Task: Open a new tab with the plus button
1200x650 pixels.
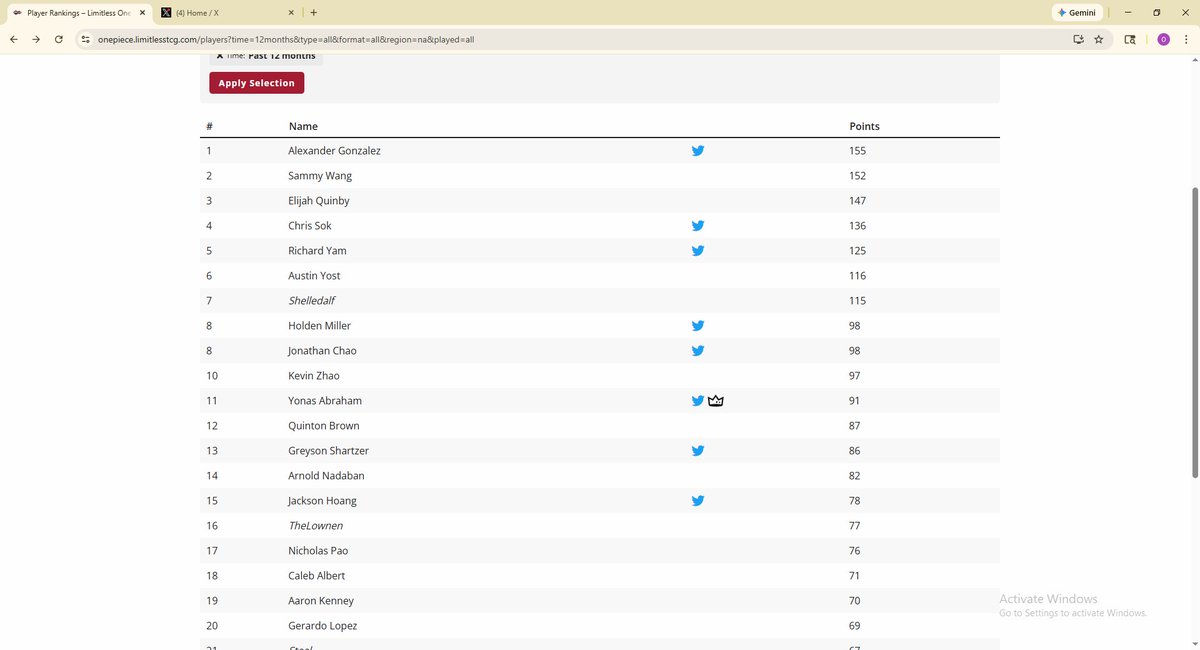Action: click(314, 13)
